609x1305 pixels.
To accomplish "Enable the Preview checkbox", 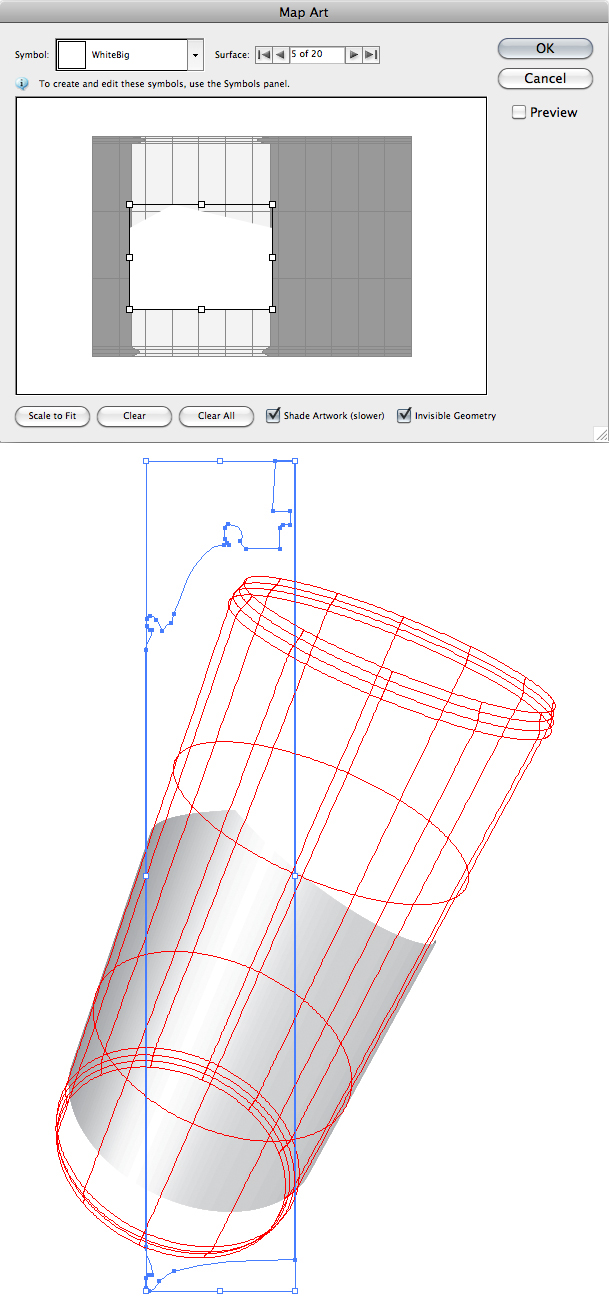I will point(519,113).
